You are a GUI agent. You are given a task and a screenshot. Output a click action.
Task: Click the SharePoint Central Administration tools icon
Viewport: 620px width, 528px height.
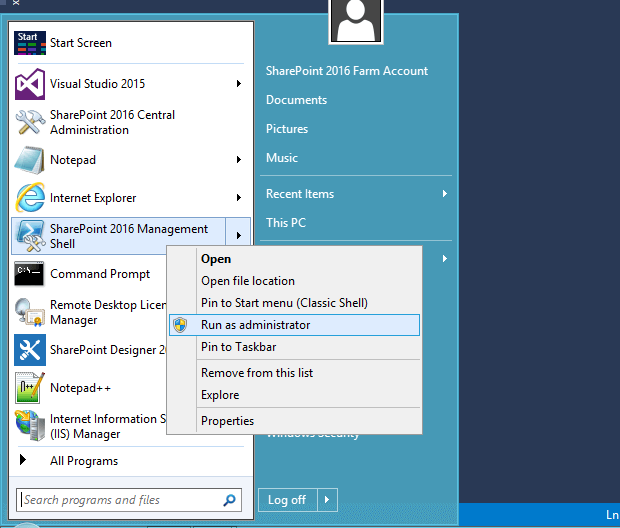(30, 122)
